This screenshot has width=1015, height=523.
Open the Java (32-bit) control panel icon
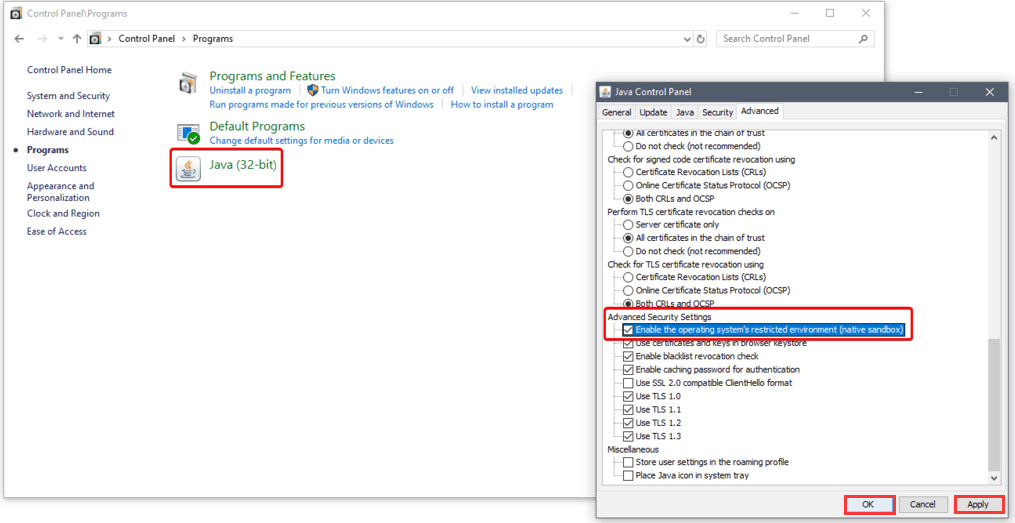[x=188, y=169]
